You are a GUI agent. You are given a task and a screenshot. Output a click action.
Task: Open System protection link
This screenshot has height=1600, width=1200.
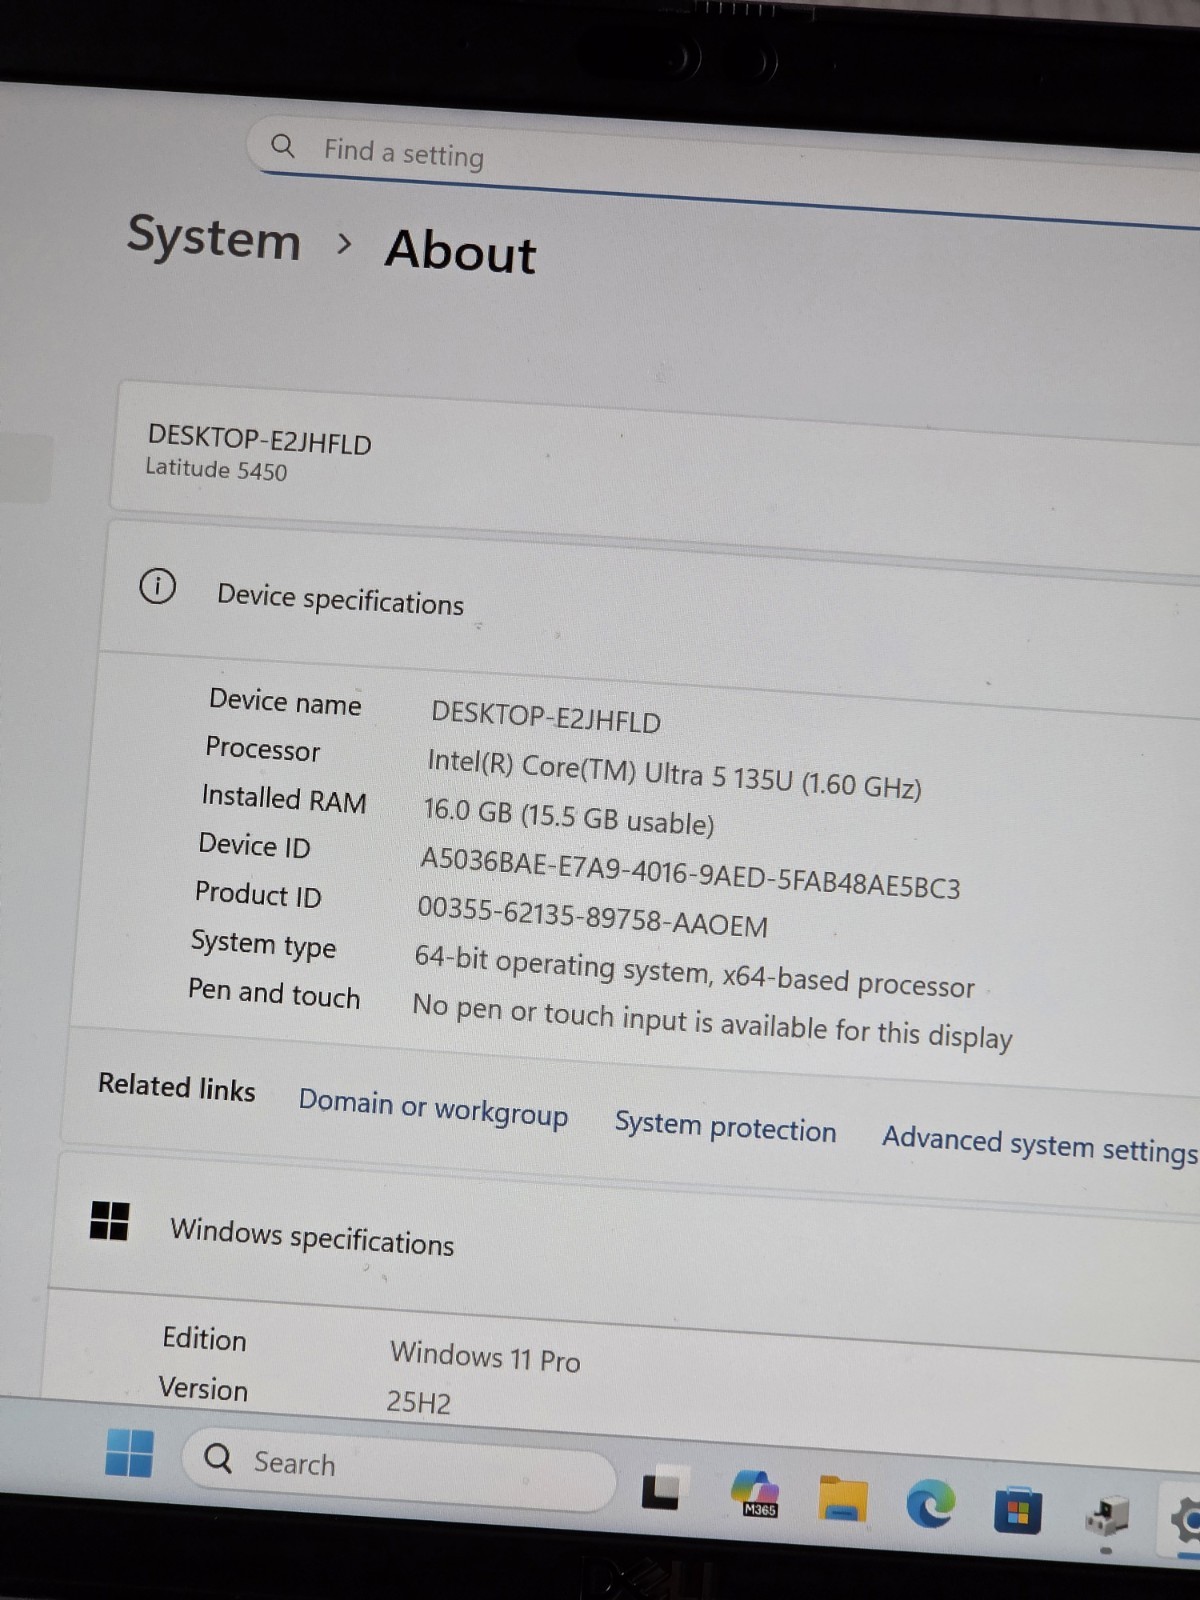pyautogui.click(x=725, y=1126)
